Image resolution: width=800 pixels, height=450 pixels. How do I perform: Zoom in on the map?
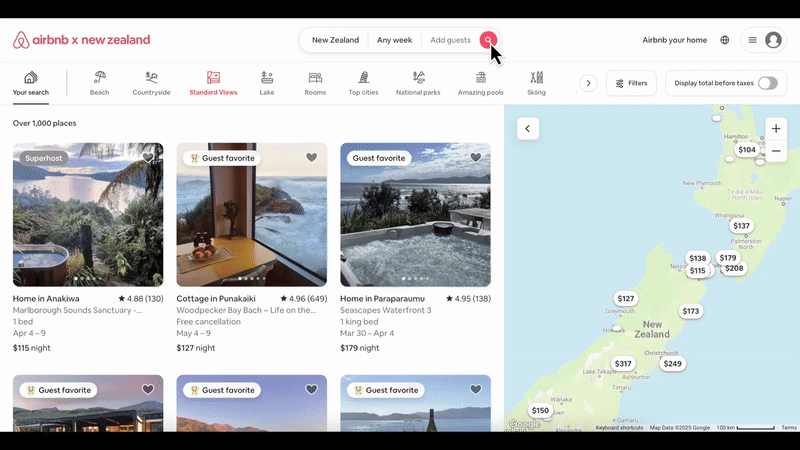[x=776, y=129]
